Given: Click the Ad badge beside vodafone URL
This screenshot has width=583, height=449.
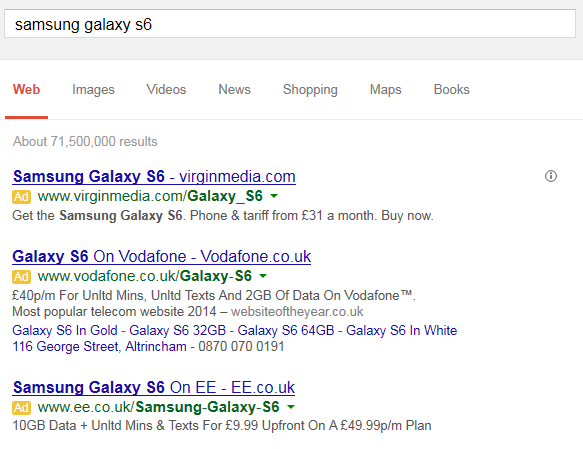Looking at the screenshot, I should click(22, 277).
